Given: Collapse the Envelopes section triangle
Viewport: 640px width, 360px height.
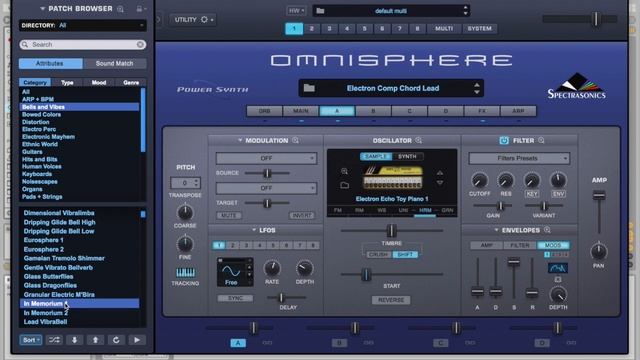Looking at the screenshot, I should point(496,230).
